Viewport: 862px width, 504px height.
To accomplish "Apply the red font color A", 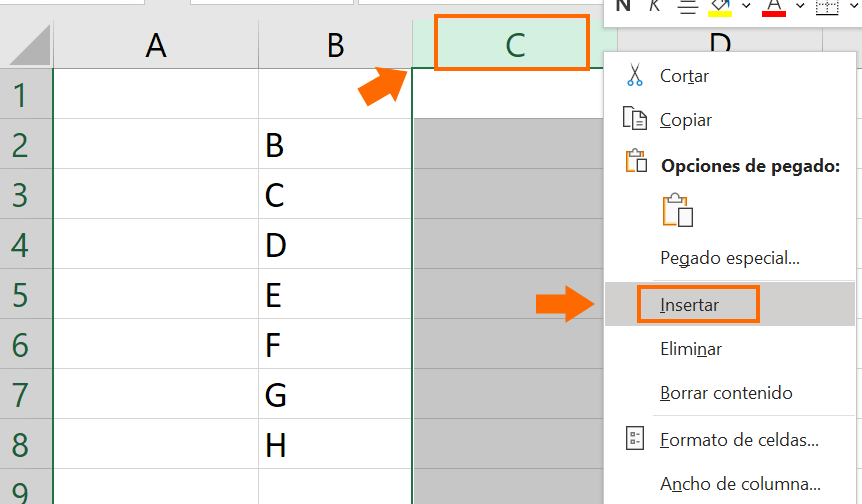I will 773,8.
